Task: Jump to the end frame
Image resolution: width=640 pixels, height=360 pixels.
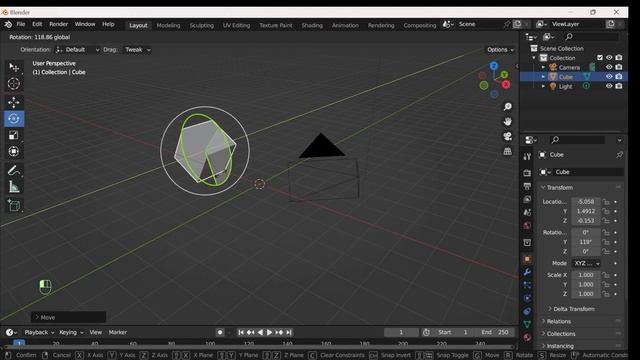Action: click(289, 332)
